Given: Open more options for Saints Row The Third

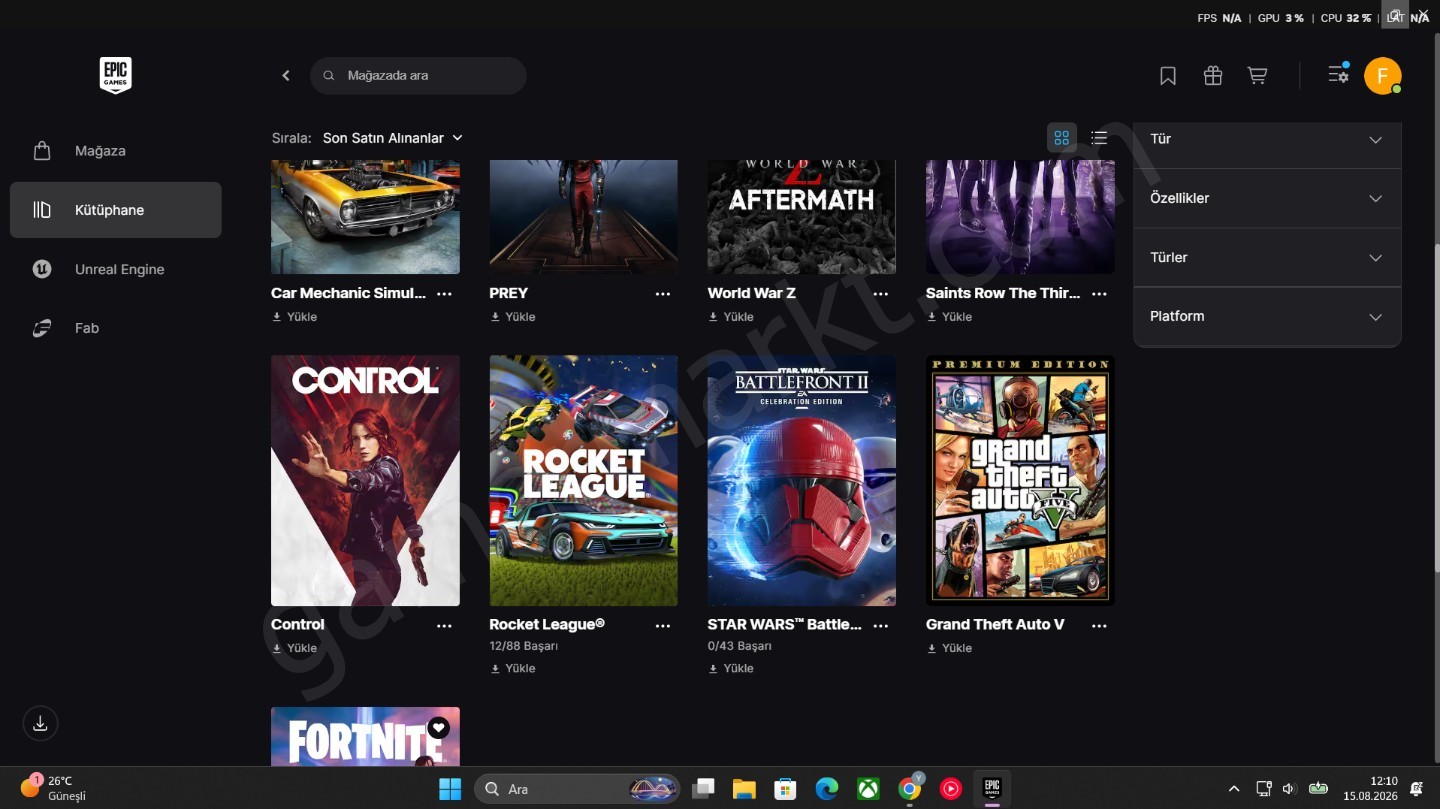Looking at the screenshot, I should coord(1099,294).
